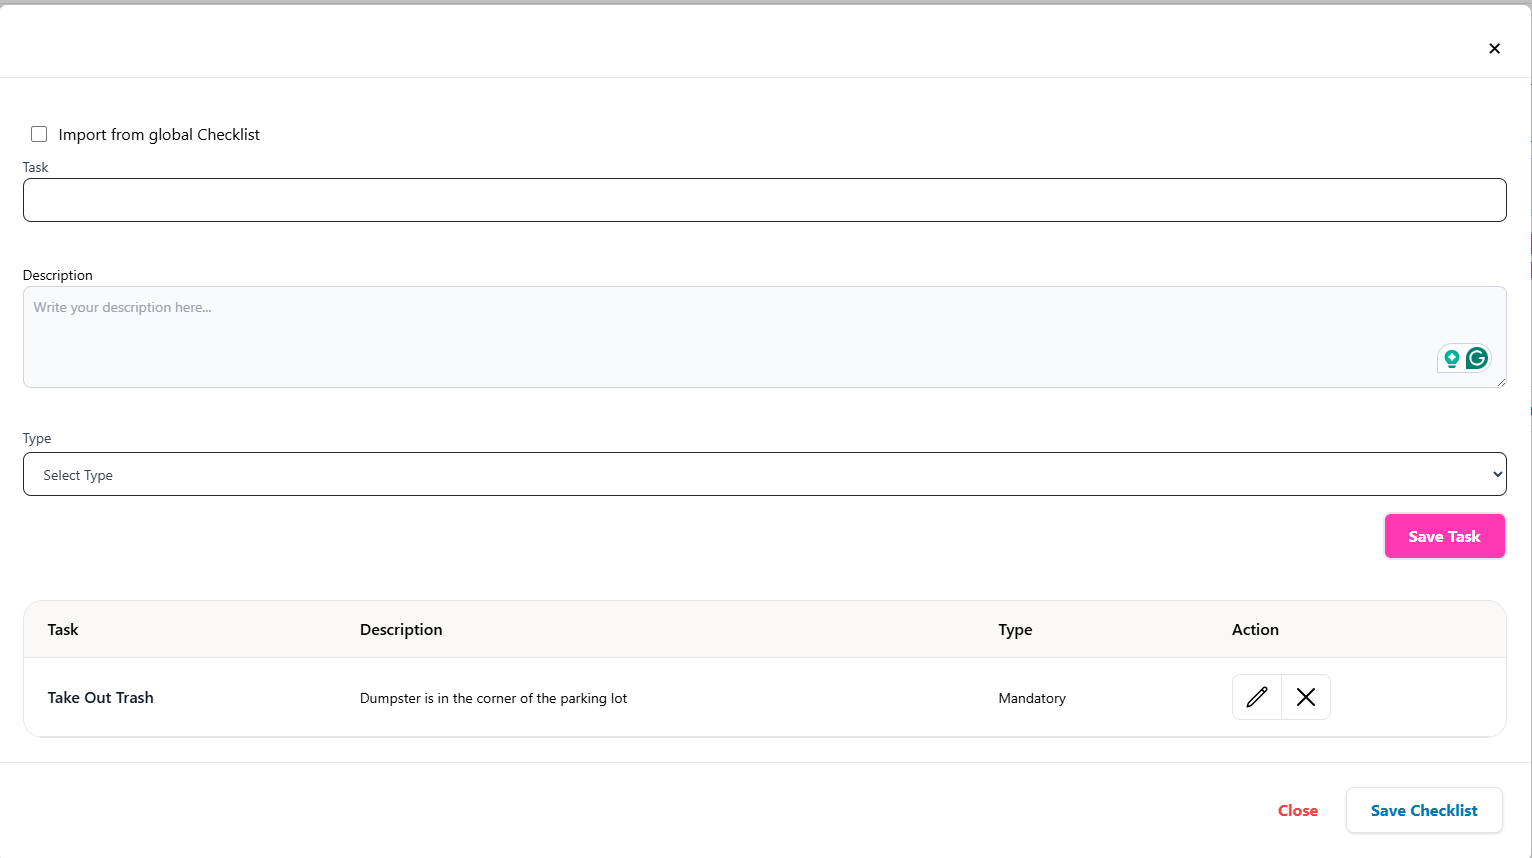Click the red Close link

tap(1298, 811)
